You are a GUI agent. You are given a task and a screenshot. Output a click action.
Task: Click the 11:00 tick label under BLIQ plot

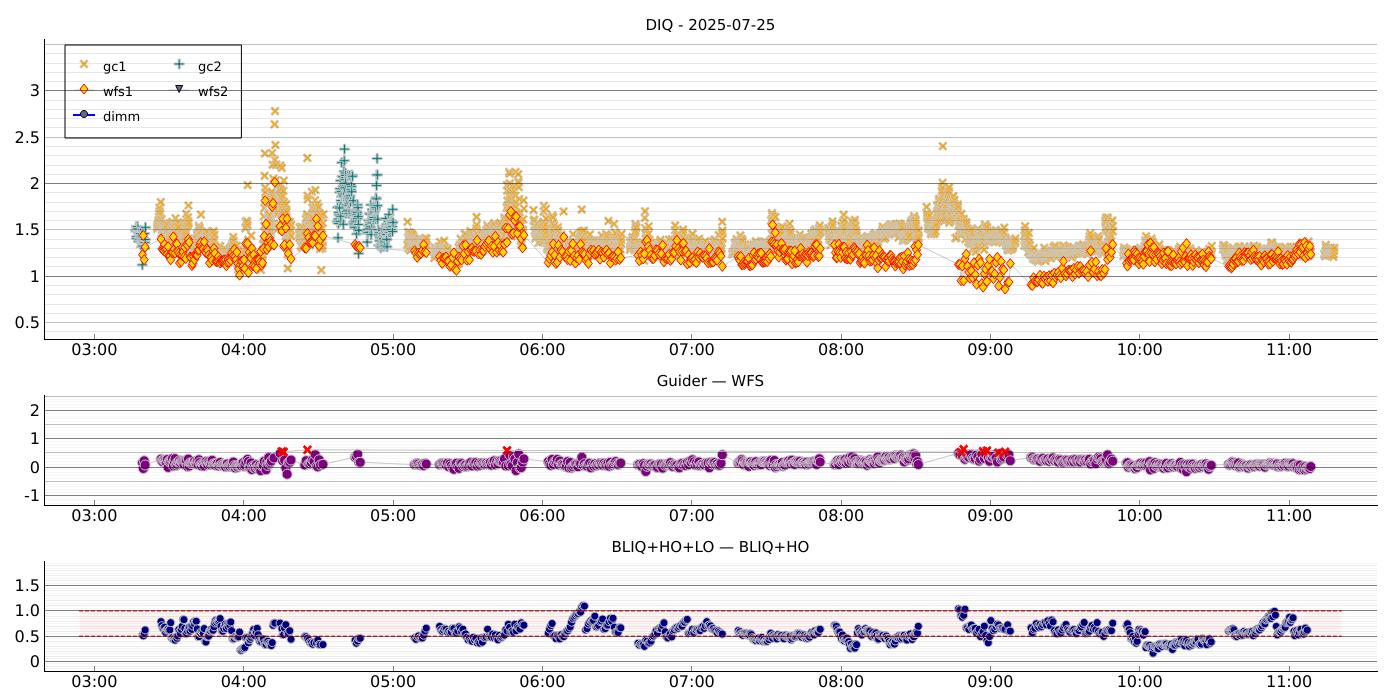1289,682
